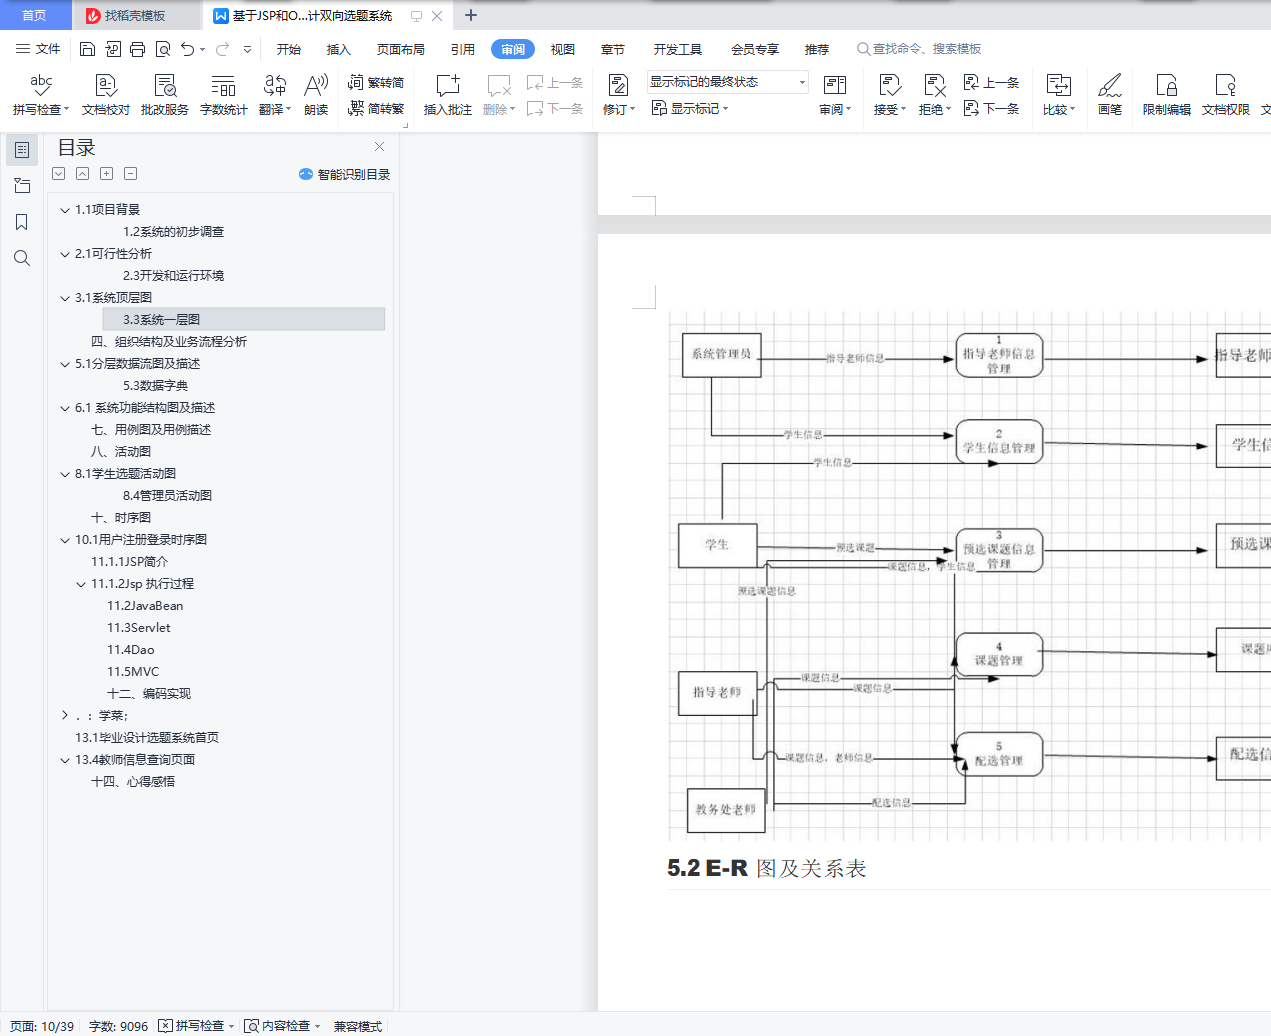
Task: Open the search sidebar icon
Action: [x=21, y=258]
